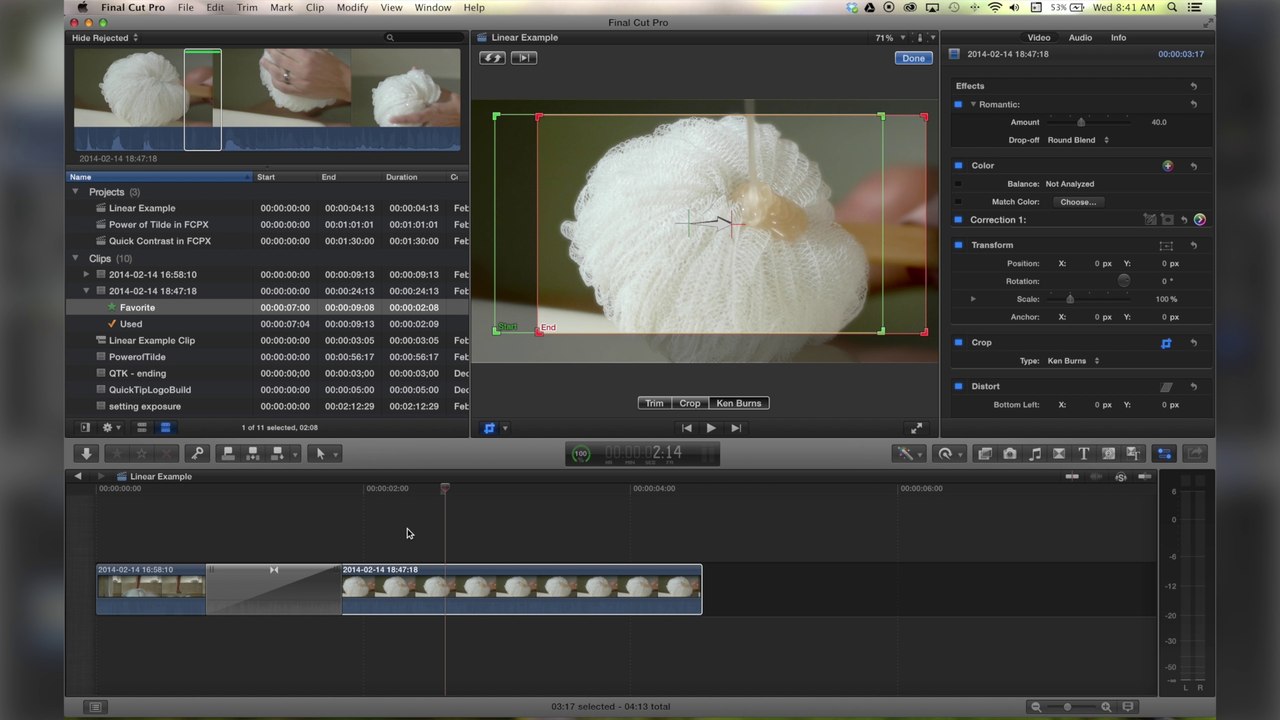Open the File menu
The image size is (1280, 720).
186,8
